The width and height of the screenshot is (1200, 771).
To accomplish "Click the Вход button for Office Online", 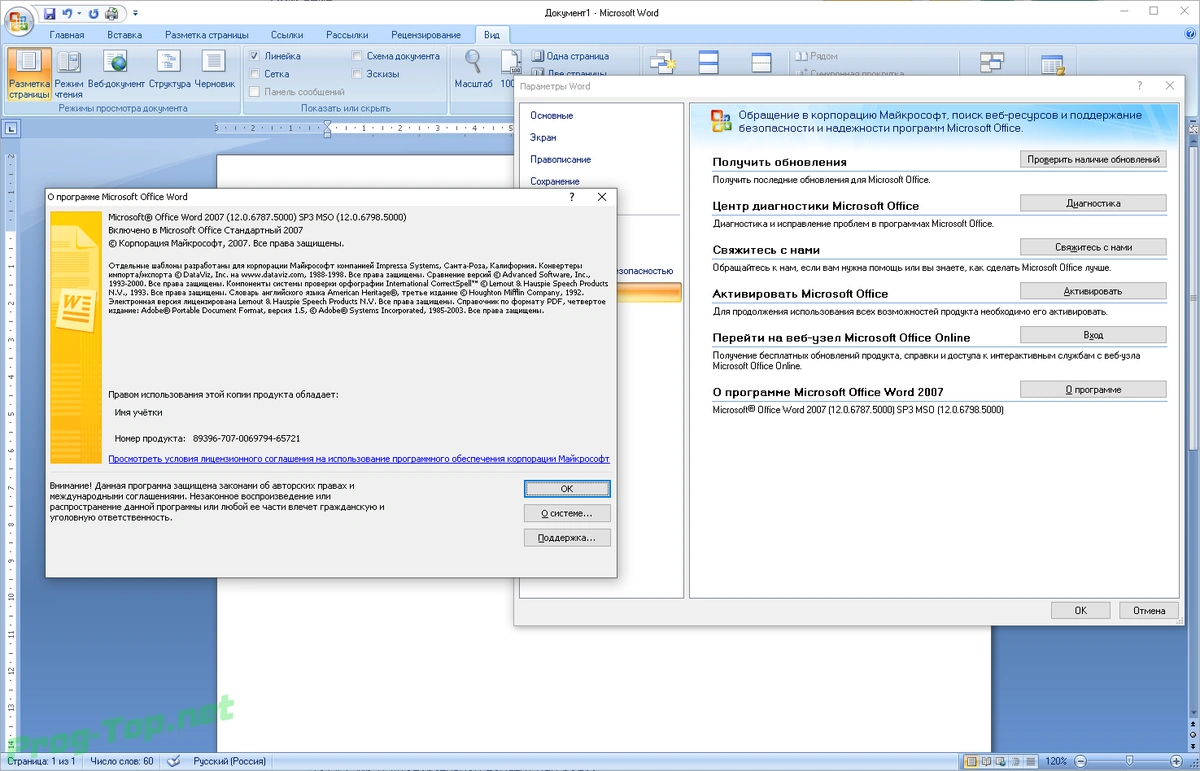I will pyautogui.click(x=1093, y=335).
